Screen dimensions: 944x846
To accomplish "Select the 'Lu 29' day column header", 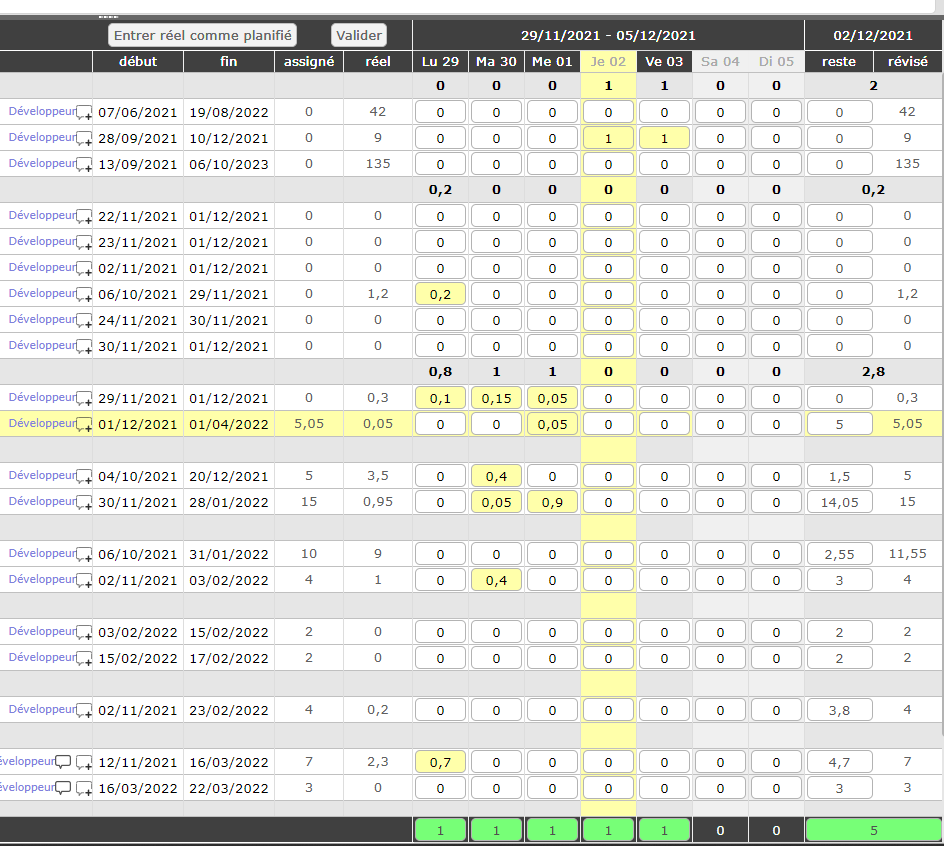I will (x=440, y=61).
